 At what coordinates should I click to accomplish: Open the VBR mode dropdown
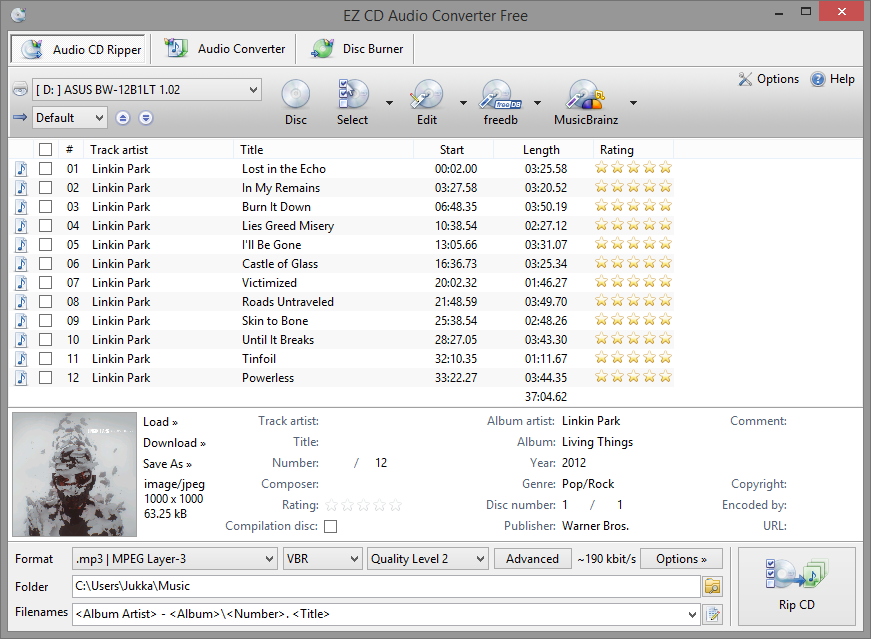tap(322, 558)
